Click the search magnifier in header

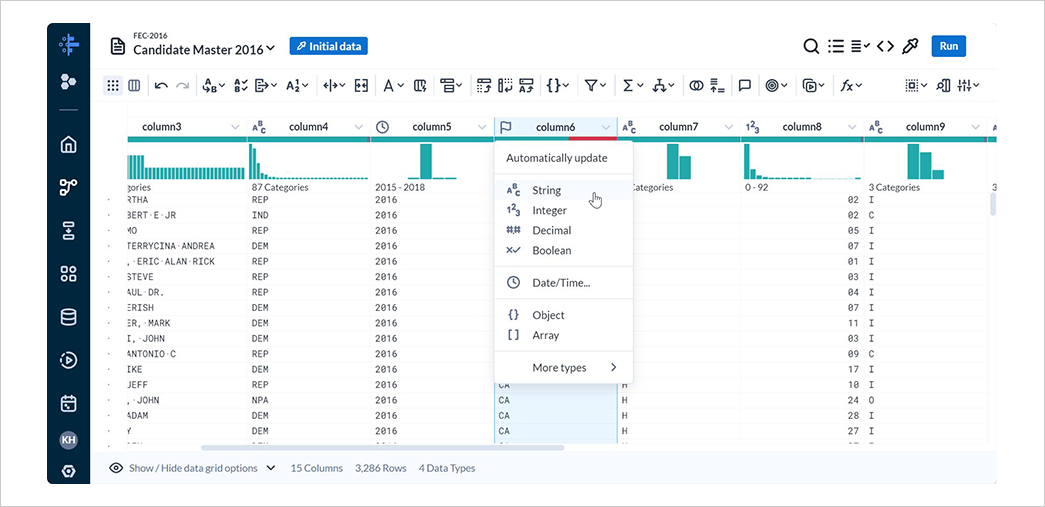pyautogui.click(x=810, y=46)
